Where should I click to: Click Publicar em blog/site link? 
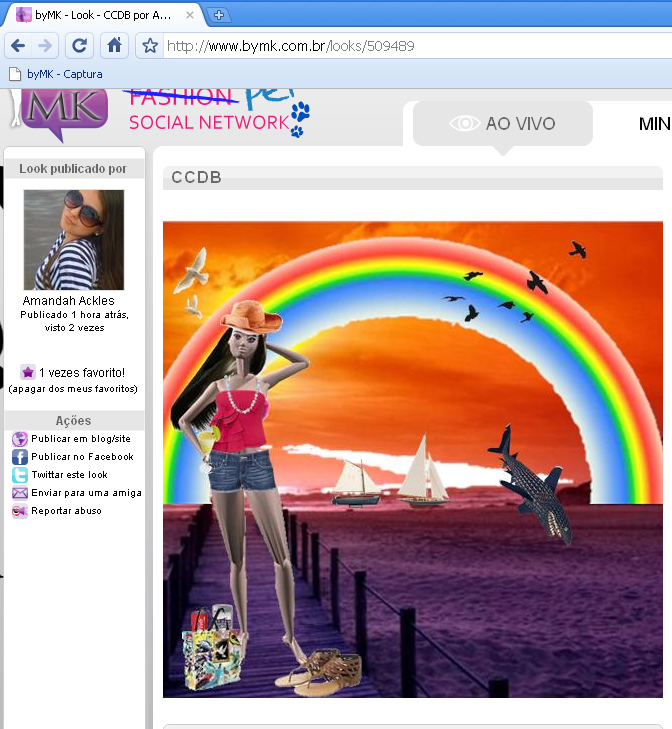pyautogui.click(x=80, y=439)
